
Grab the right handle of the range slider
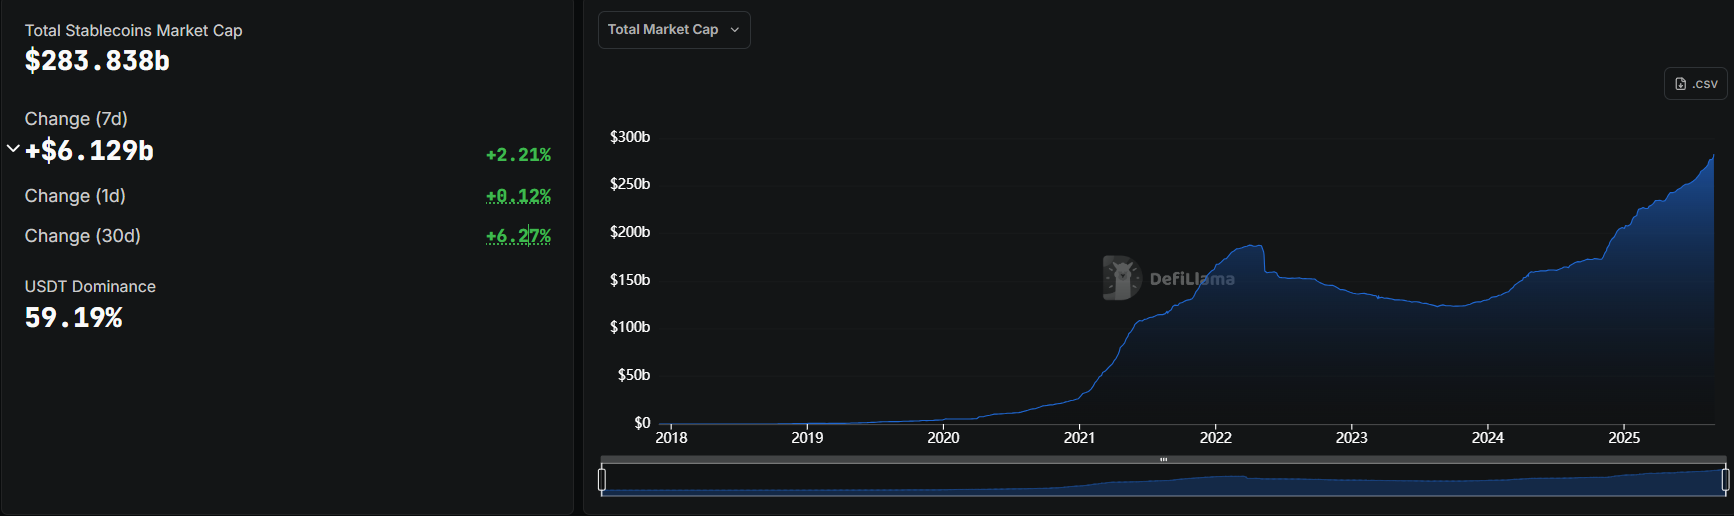tap(1725, 480)
